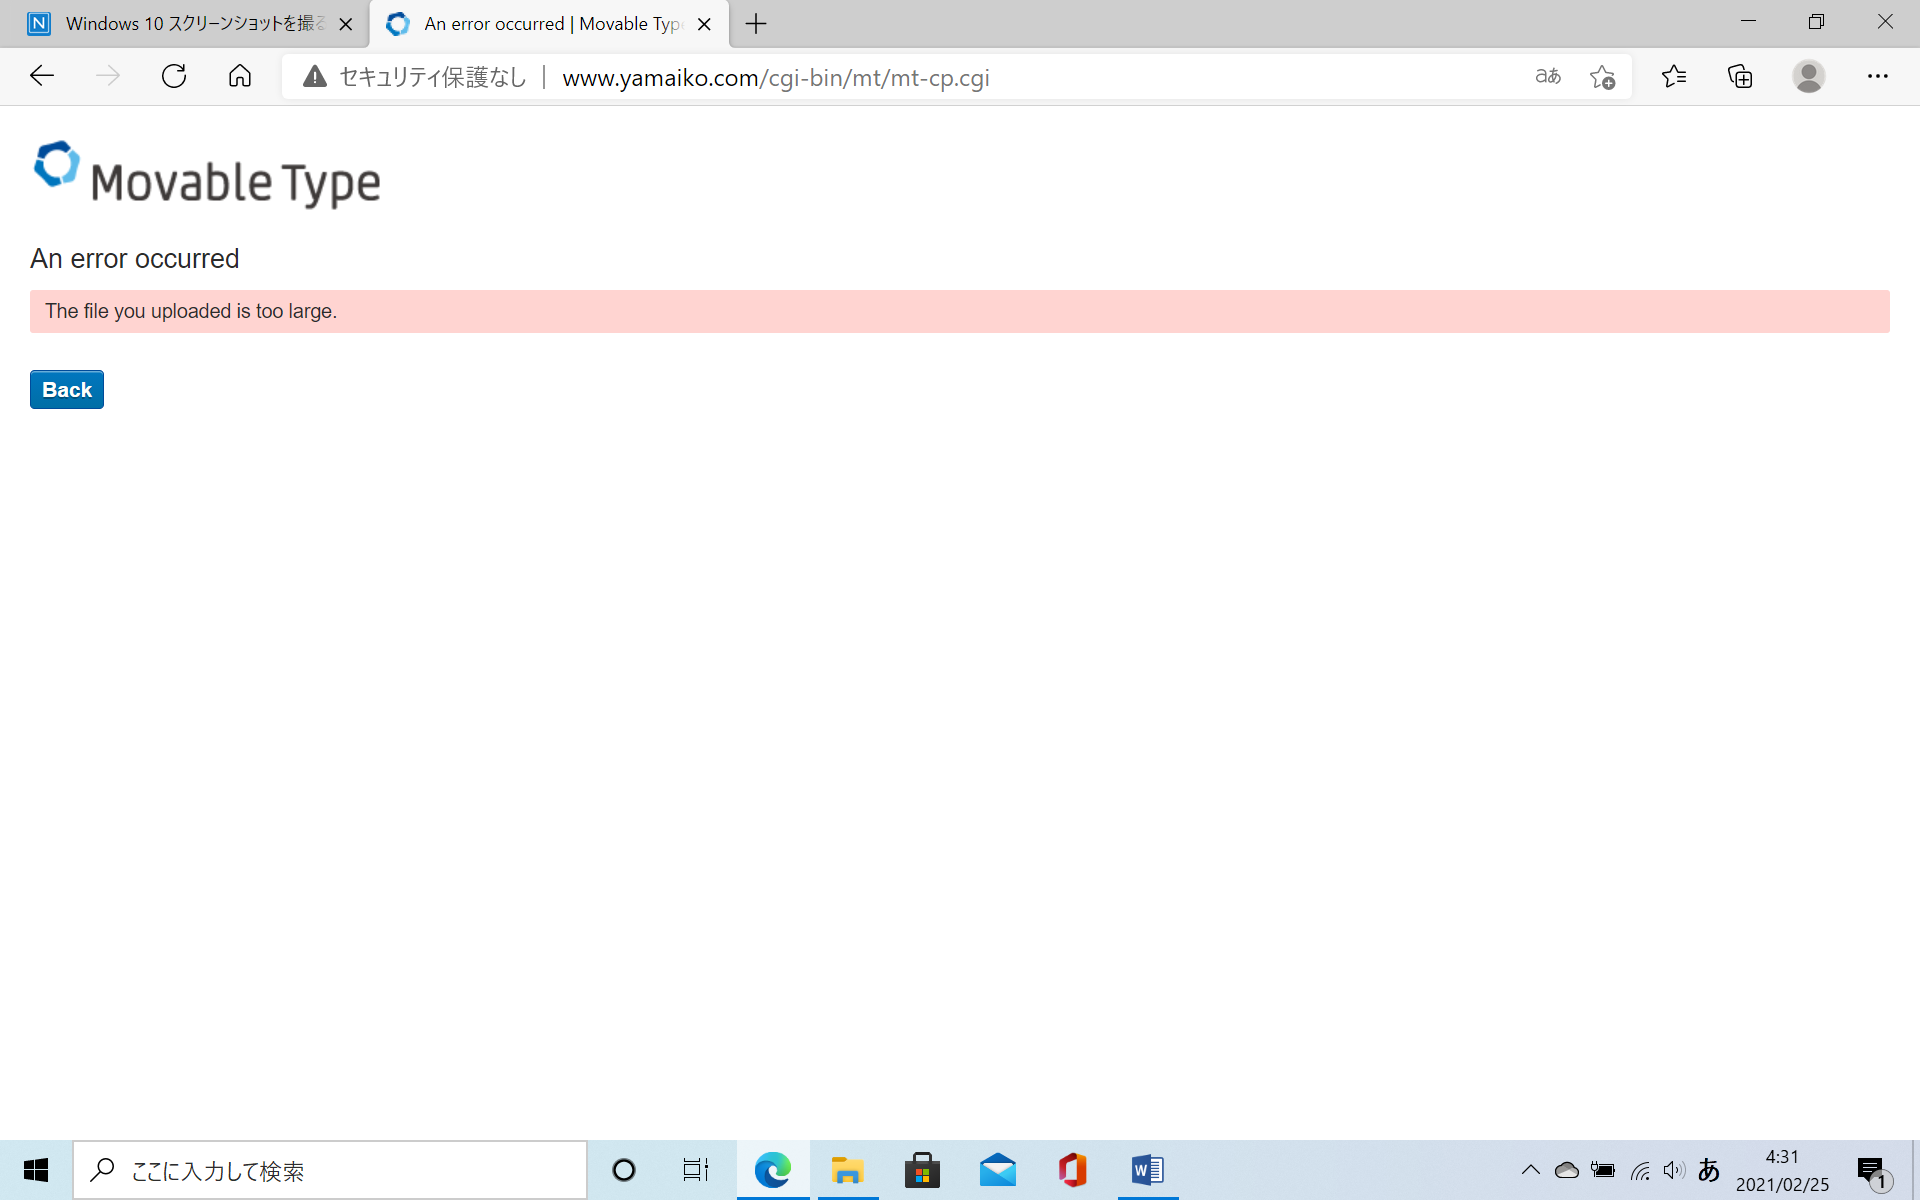Open the translate page icon
Viewport: 1920px width, 1200px height.
coord(1548,76)
